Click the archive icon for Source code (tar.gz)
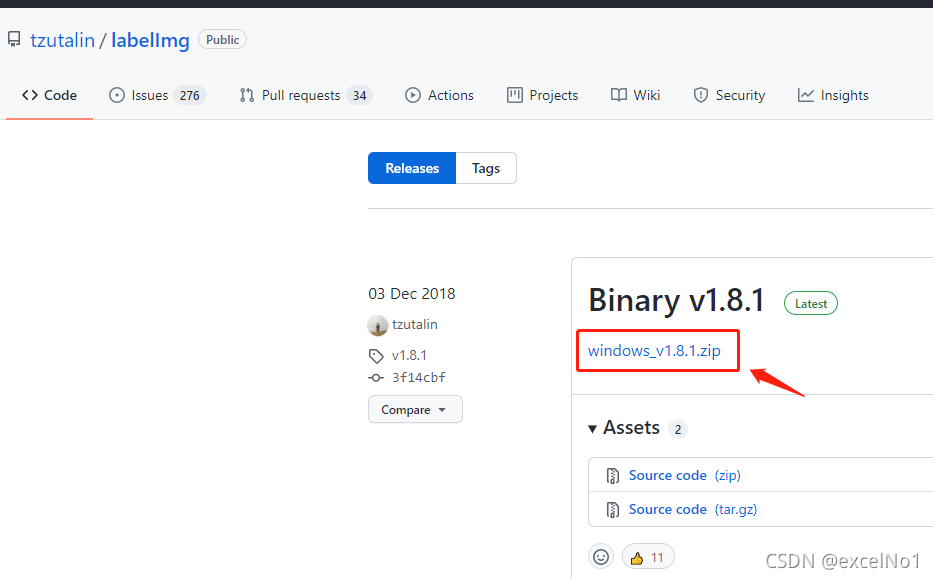Viewport: 933px width, 579px height. 612,509
